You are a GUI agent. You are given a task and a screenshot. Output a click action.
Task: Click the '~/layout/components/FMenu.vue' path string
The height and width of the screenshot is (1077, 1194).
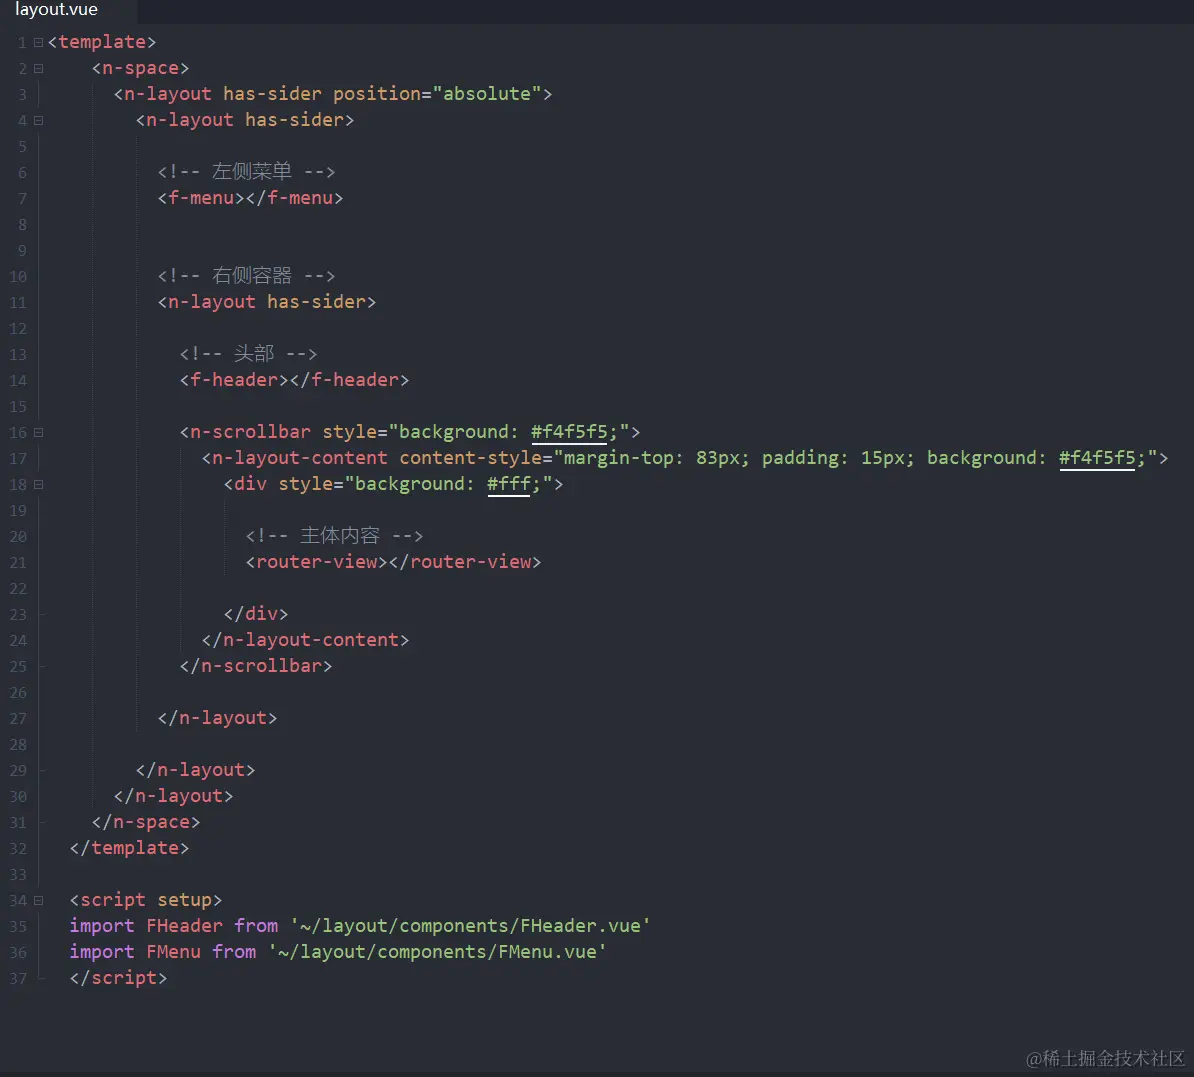[x=437, y=951]
